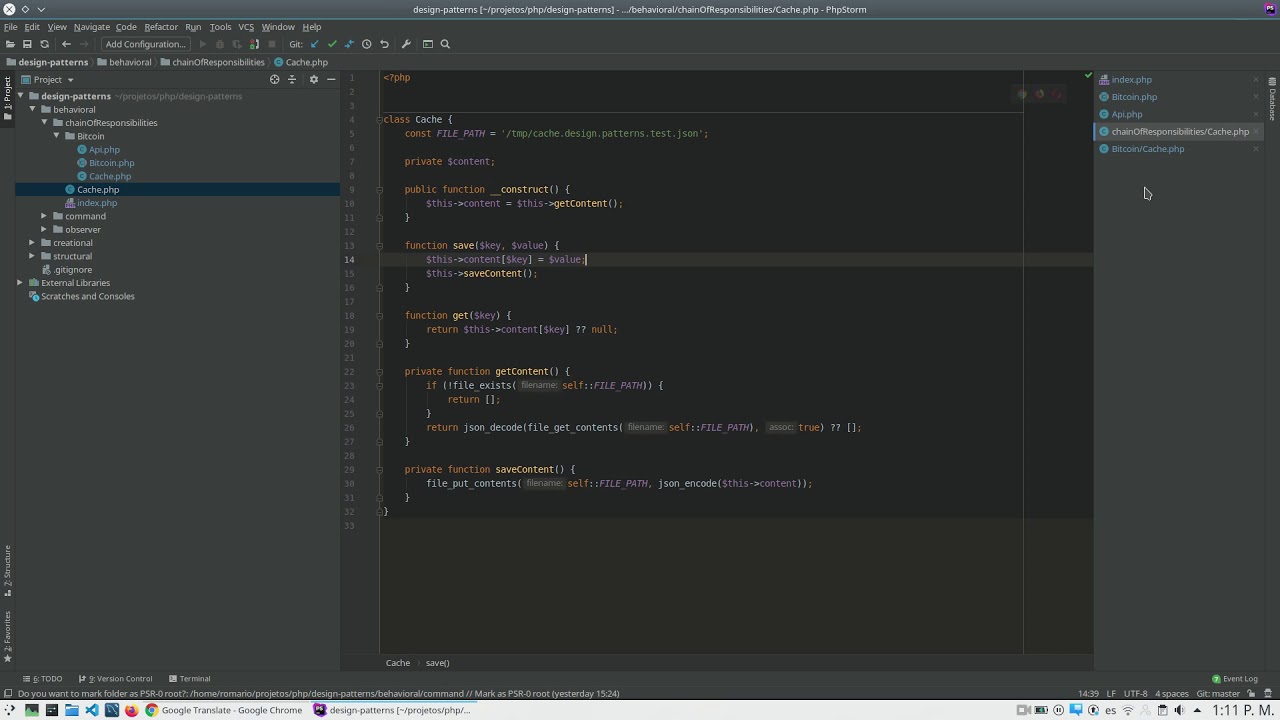Click Collapse All in the Project panel
Viewport: 1280px width, 720px height.
click(x=292, y=79)
